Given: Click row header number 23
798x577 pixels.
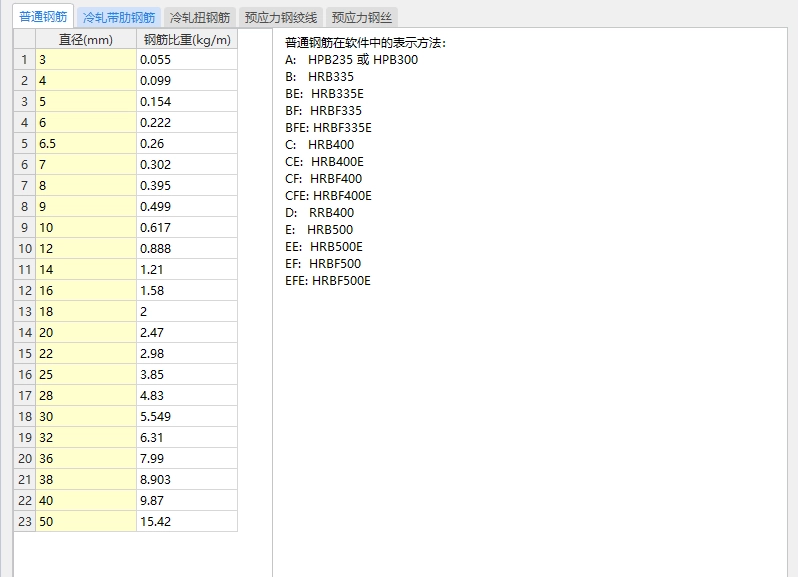Looking at the screenshot, I should point(24,521).
